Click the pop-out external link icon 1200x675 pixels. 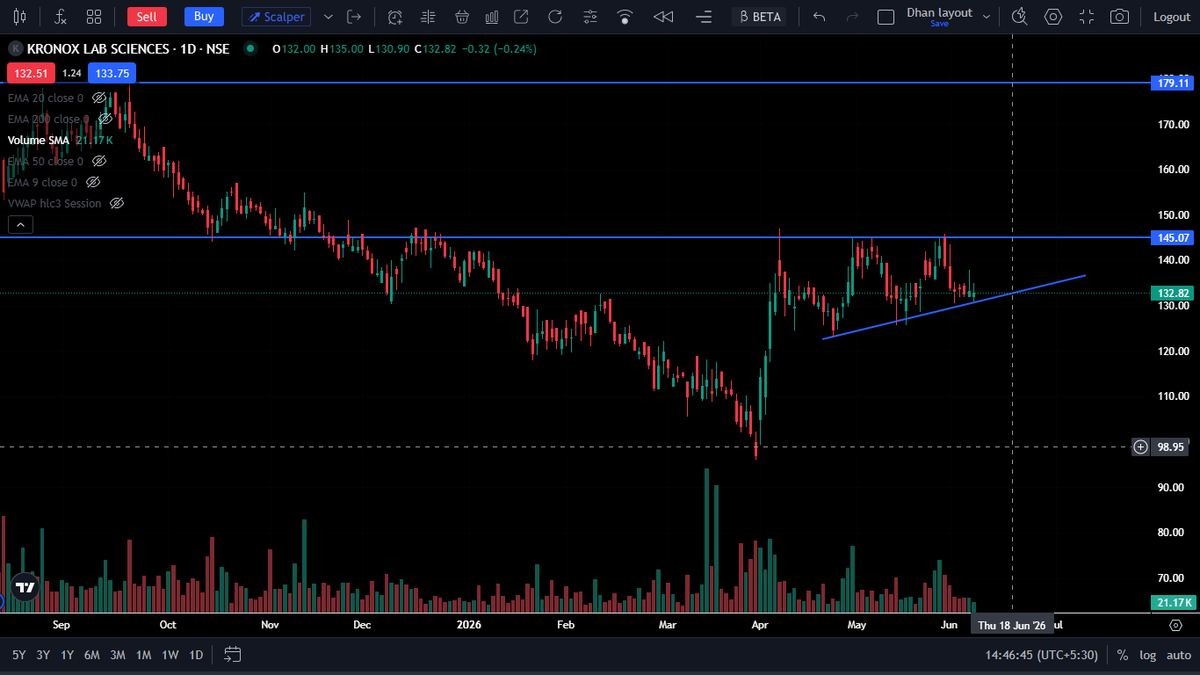pyautogui.click(x=521, y=17)
